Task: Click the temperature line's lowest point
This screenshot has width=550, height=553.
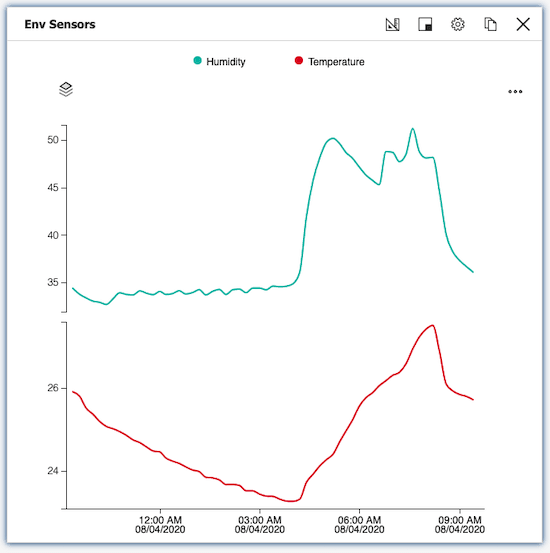Action: click(x=291, y=501)
